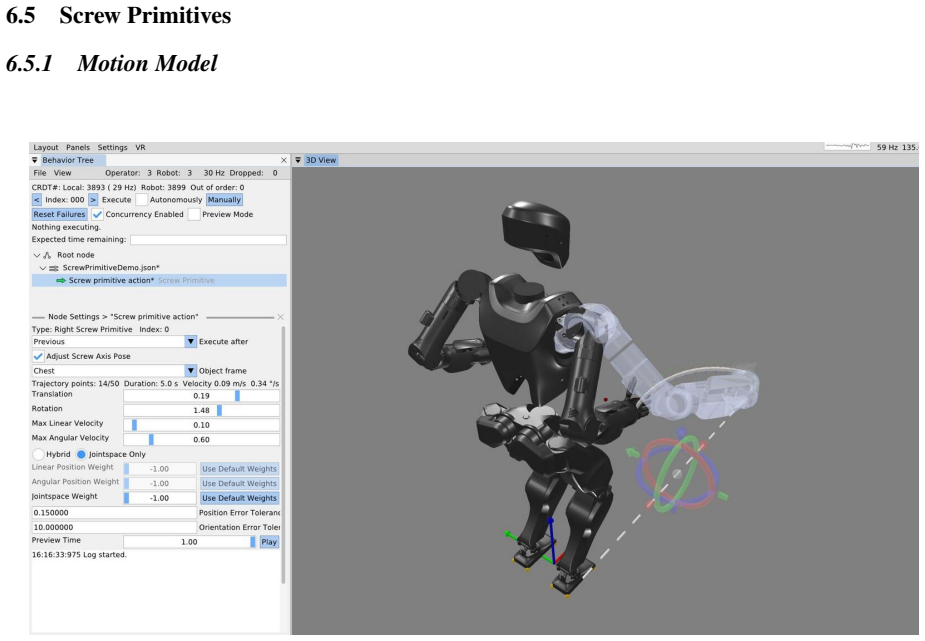Adjust the Jointspace Weight slider
The image size is (925, 641).
click(160, 498)
